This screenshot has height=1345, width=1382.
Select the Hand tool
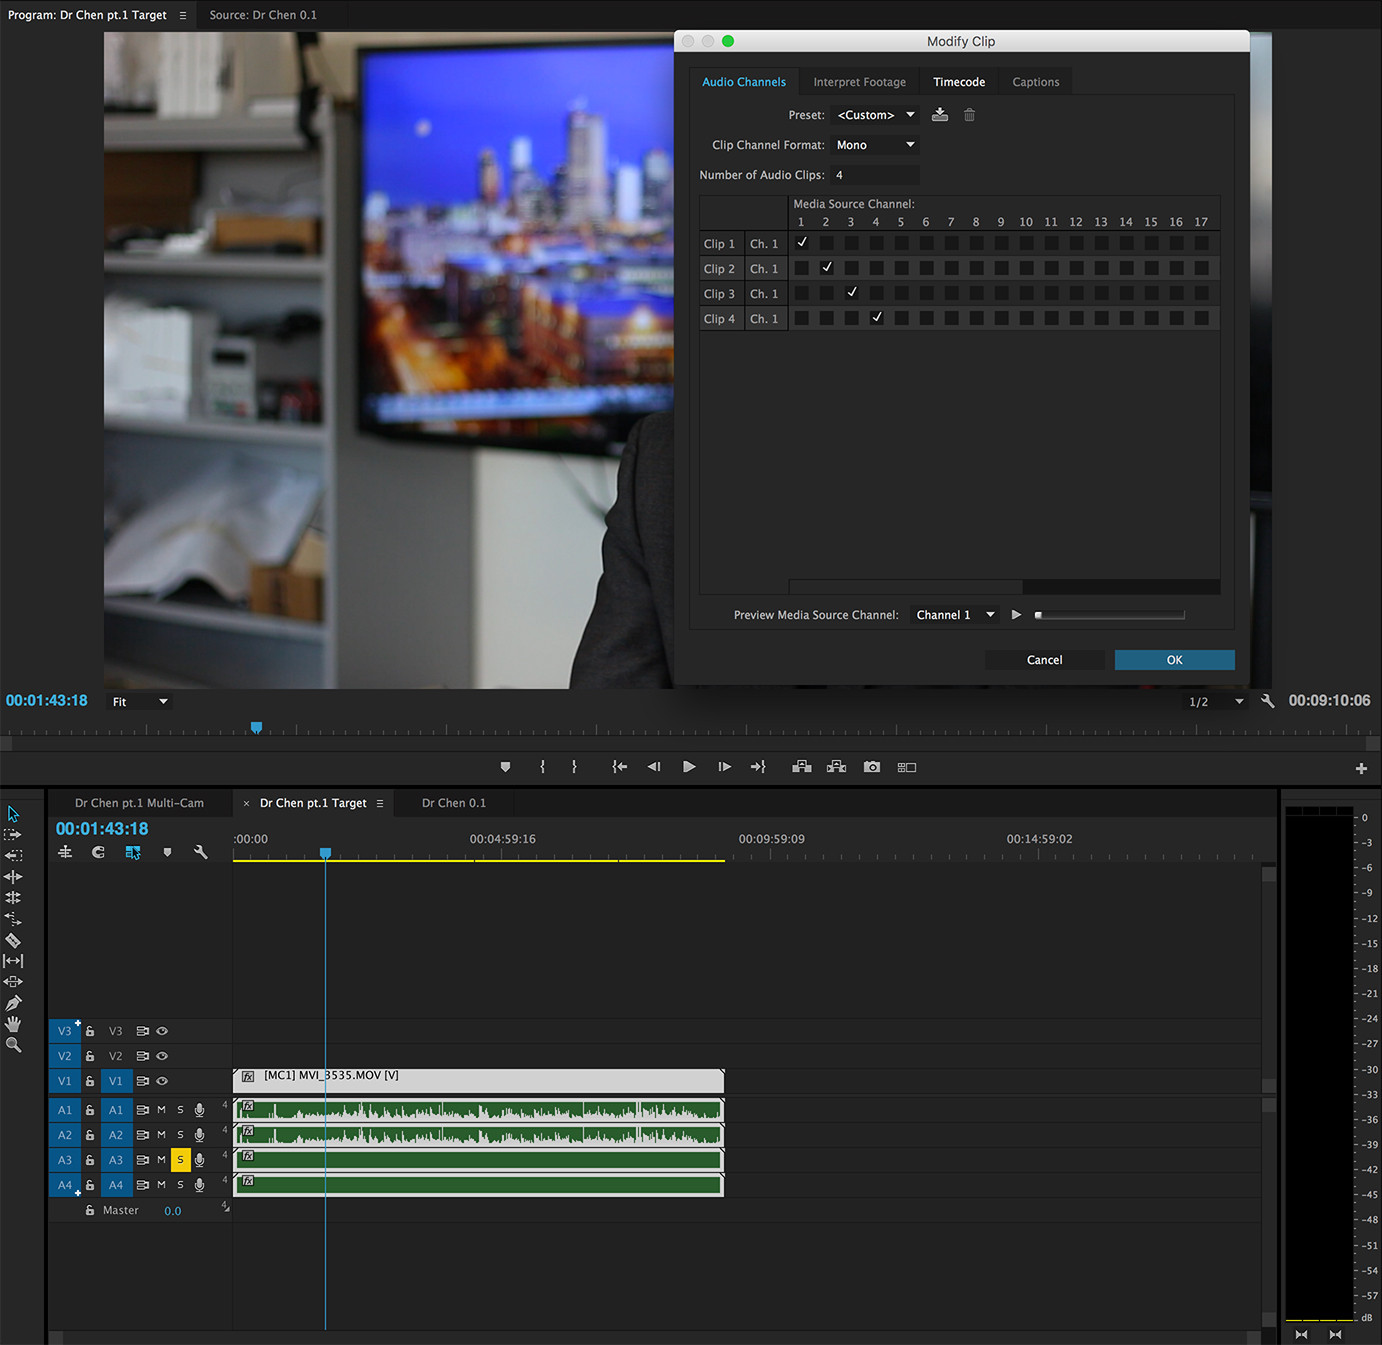click(x=13, y=1024)
